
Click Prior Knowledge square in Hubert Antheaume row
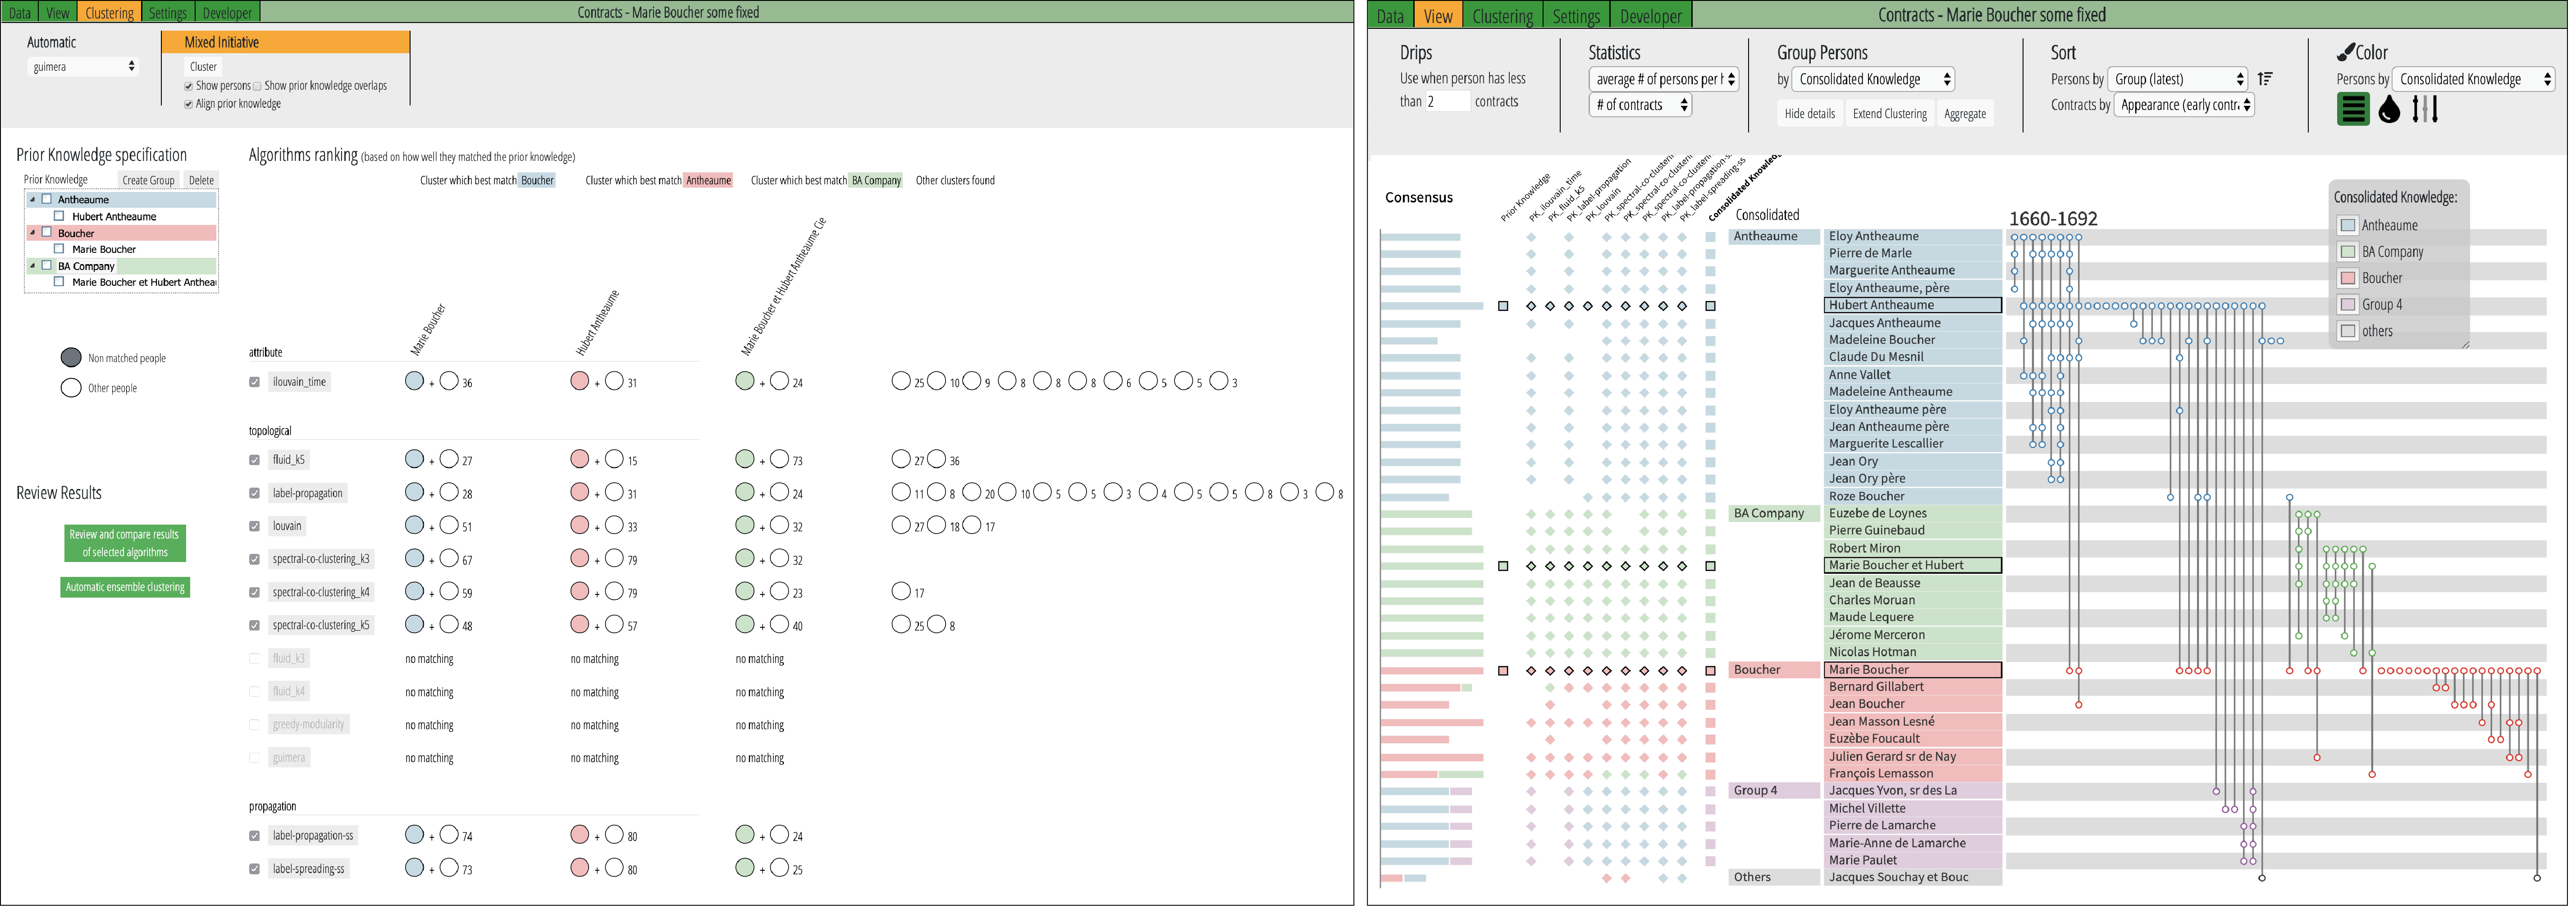tap(1503, 306)
